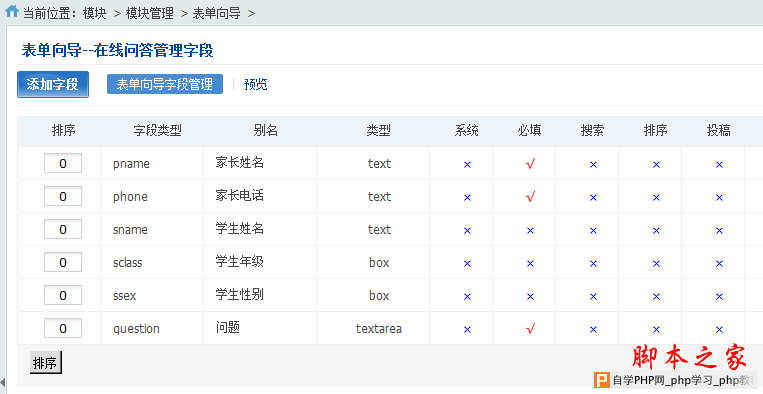
Task: Toggle the 必填 checkmark for question
Action: pos(530,330)
